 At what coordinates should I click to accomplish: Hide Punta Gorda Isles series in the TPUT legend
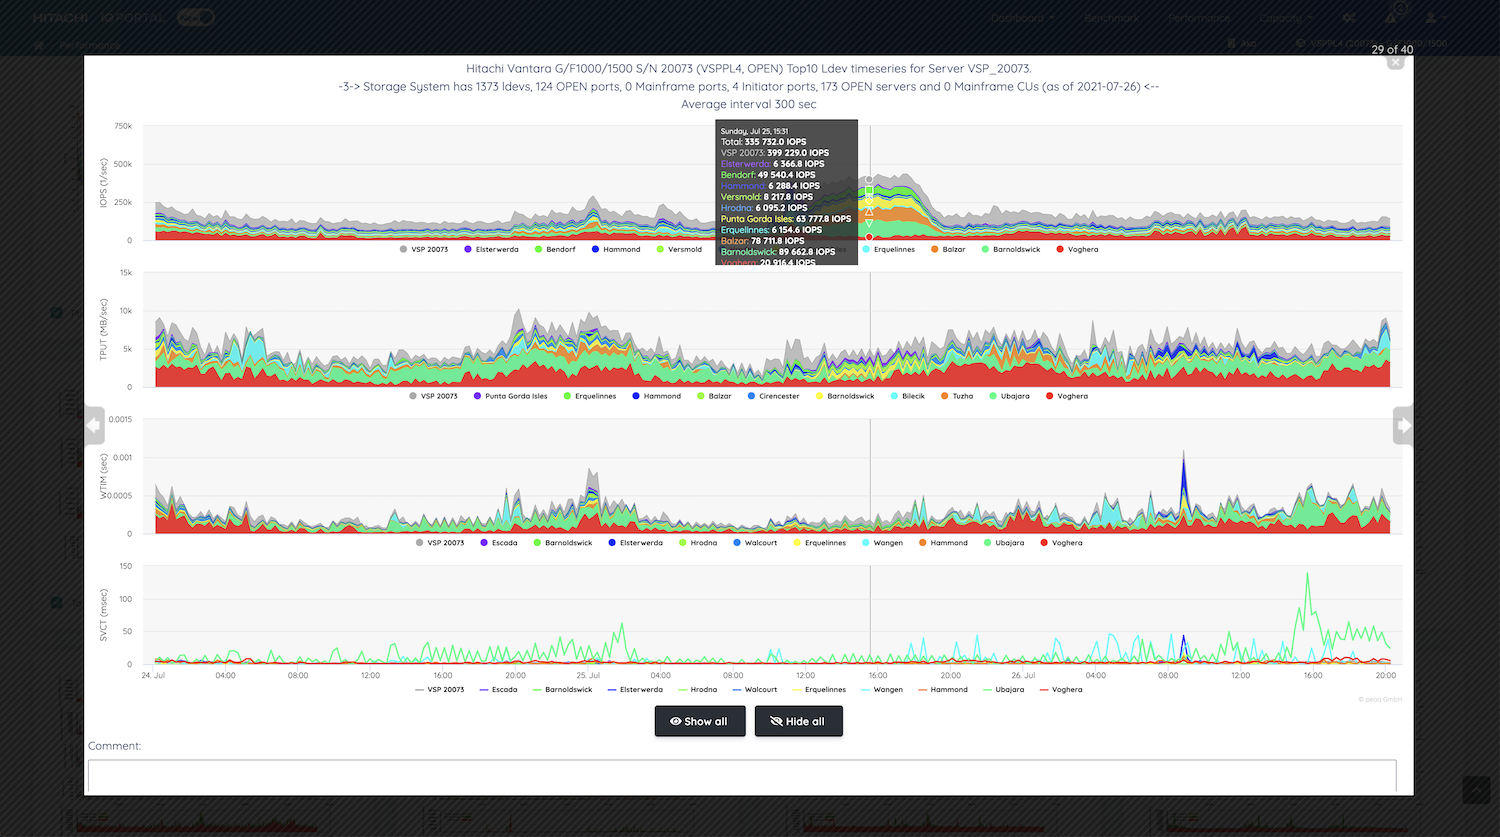pos(510,396)
